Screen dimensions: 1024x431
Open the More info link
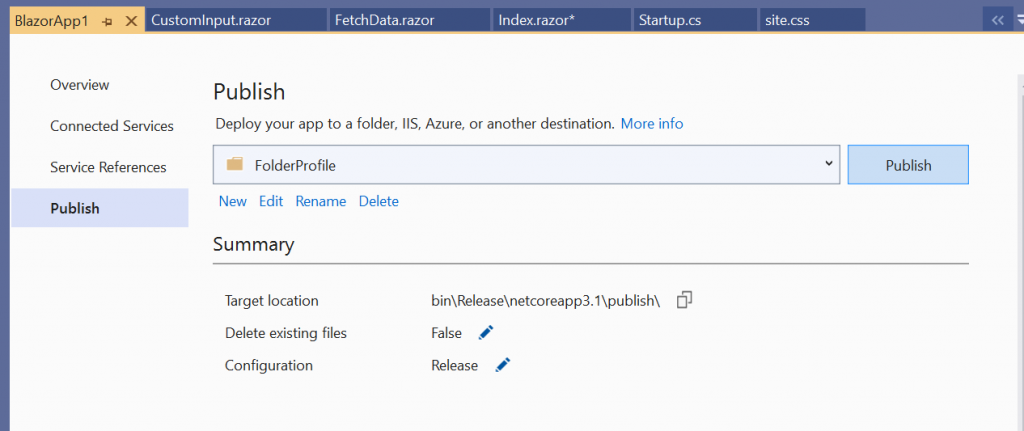click(652, 124)
